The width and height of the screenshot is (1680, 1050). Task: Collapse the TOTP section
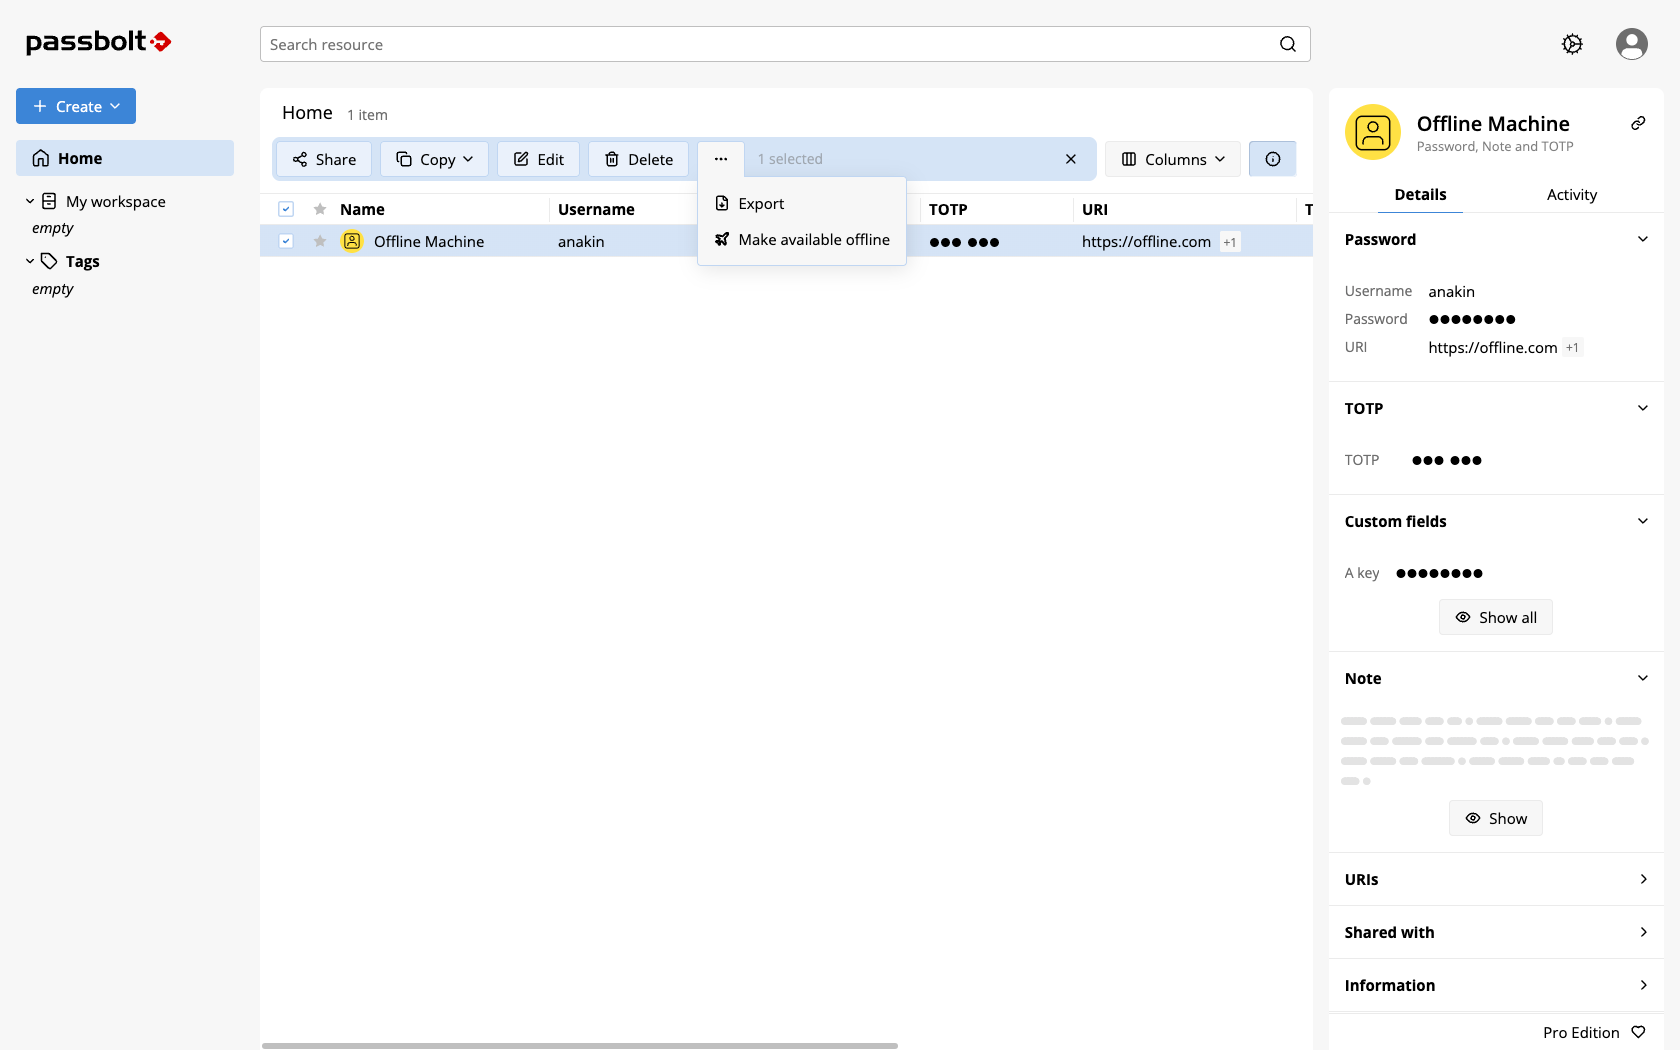tap(1642, 408)
